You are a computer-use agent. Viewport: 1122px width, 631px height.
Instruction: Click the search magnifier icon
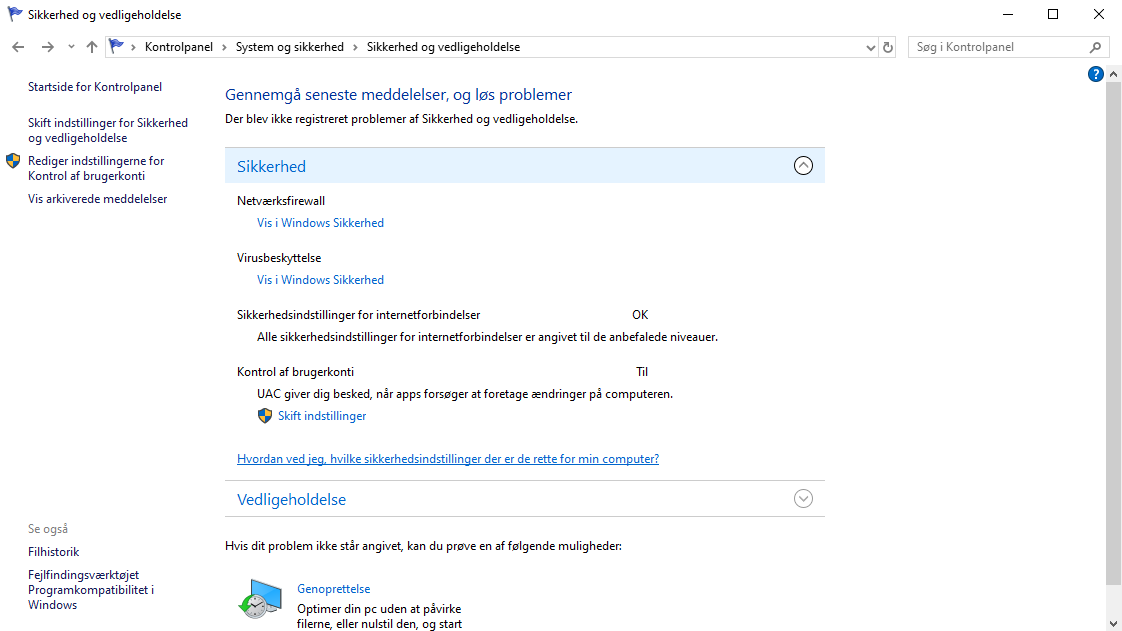(1096, 47)
